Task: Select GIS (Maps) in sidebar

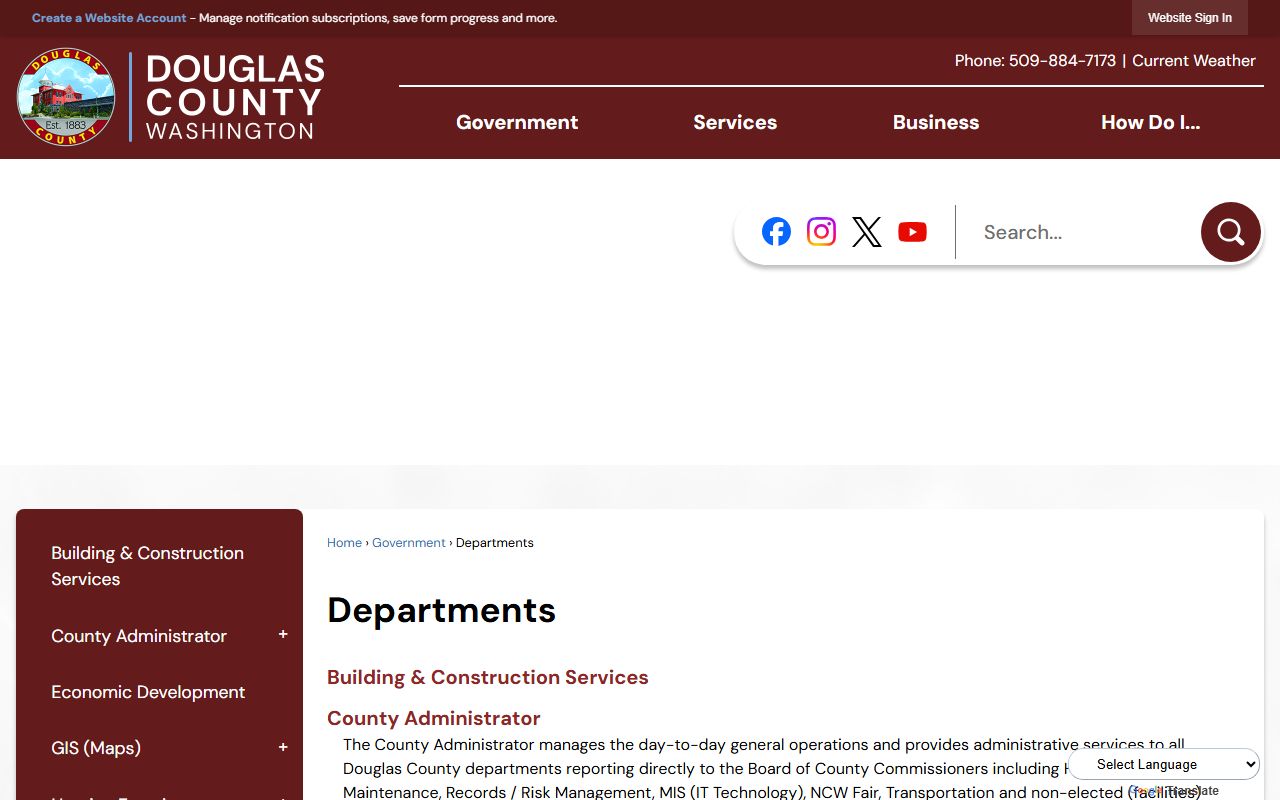Action: tap(96, 748)
